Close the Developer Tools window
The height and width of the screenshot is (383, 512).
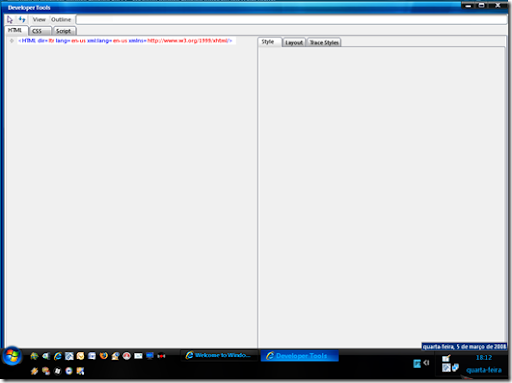click(x=498, y=5)
